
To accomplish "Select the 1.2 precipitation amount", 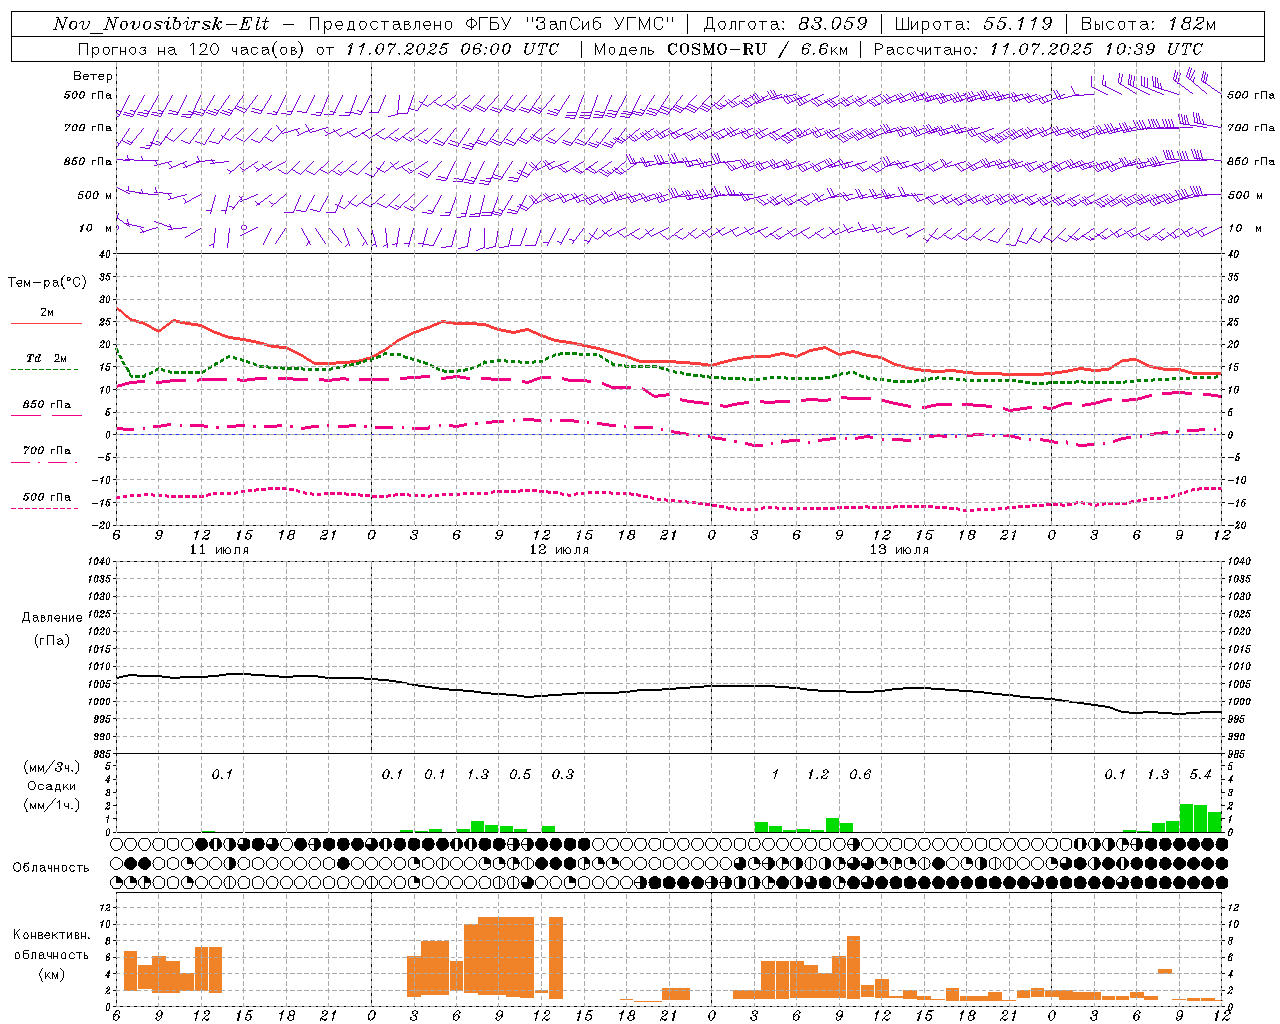I will pyautogui.click(x=818, y=774).
